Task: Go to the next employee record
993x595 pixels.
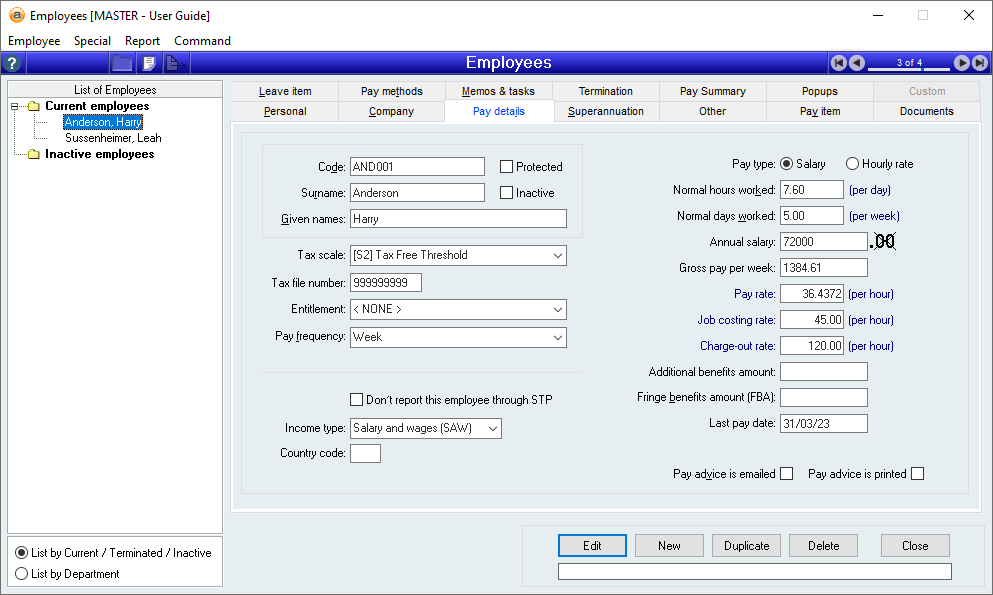Action: click(961, 63)
